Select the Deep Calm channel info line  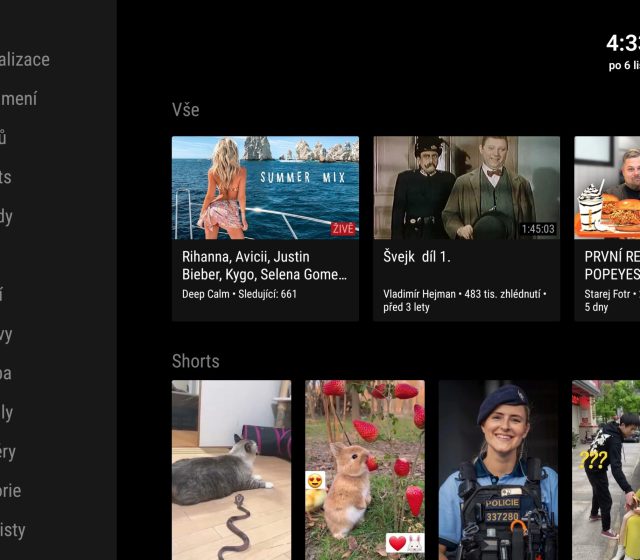[x=239, y=294]
